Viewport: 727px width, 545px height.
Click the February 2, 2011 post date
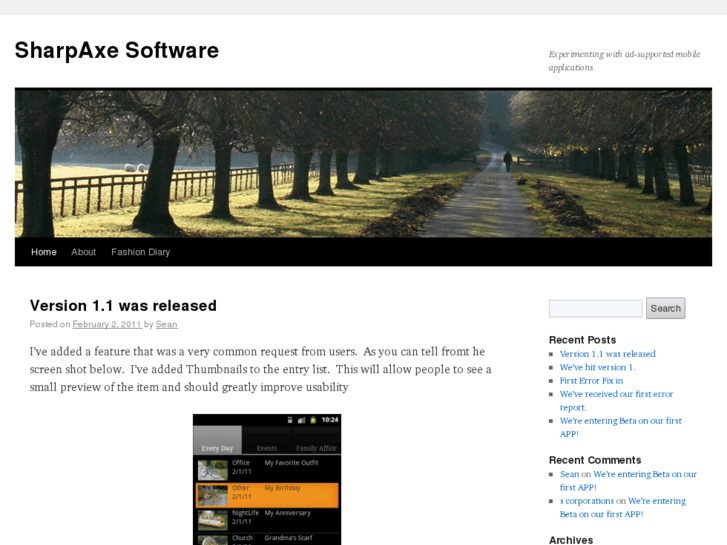point(107,324)
